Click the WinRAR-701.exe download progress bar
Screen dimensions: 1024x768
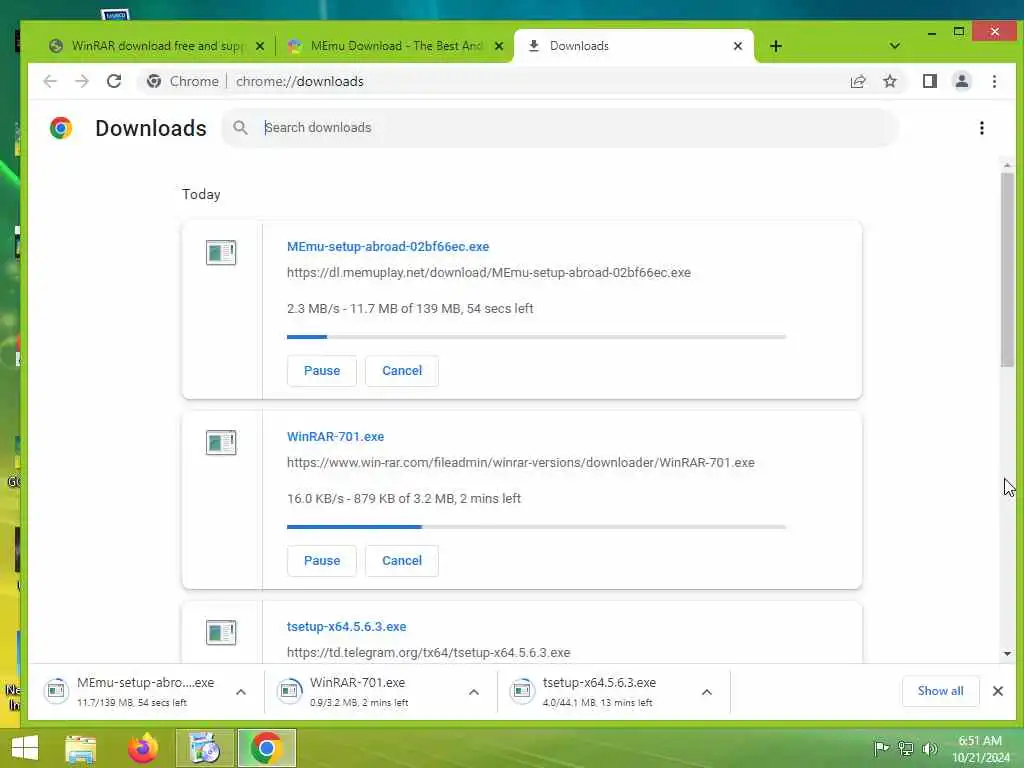click(x=536, y=527)
